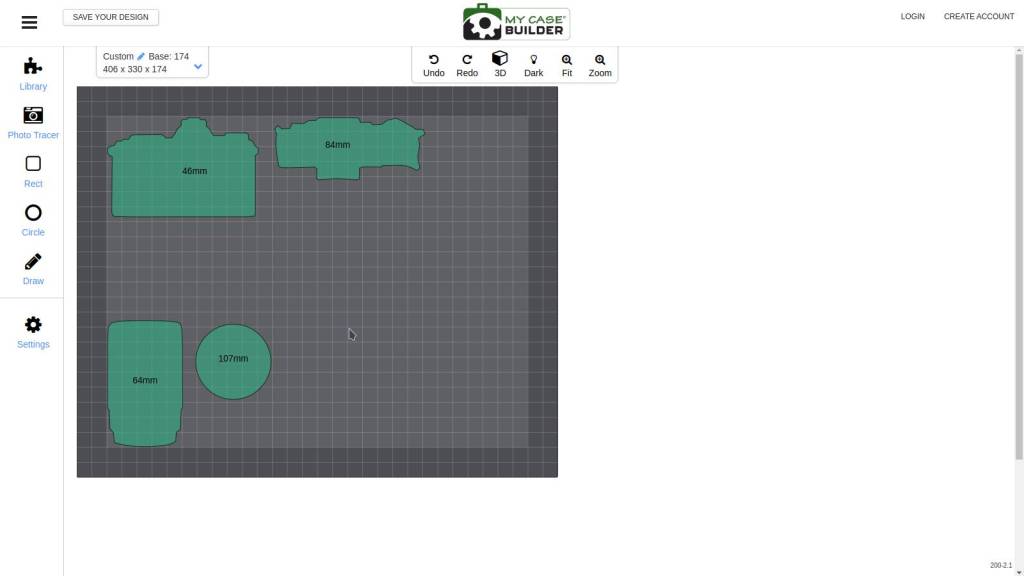Open the hamburger main menu
The image size is (1024, 576).
click(x=29, y=23)
